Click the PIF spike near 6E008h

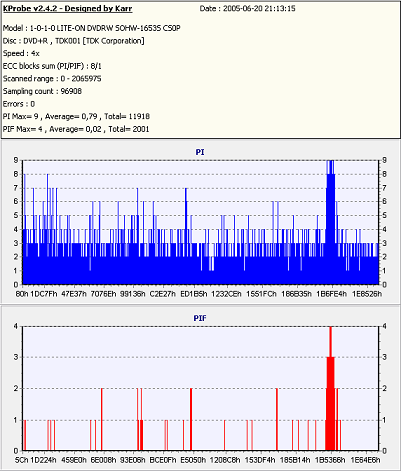[x=102, y=419]
